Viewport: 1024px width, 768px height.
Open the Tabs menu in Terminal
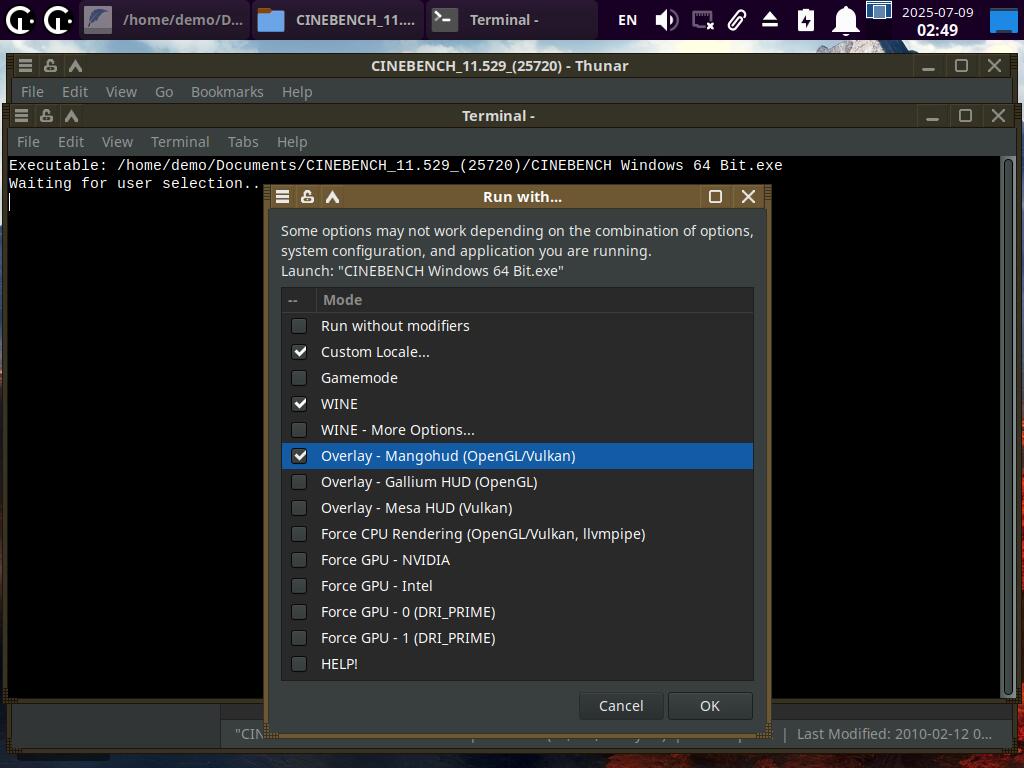tap(243, 142)
